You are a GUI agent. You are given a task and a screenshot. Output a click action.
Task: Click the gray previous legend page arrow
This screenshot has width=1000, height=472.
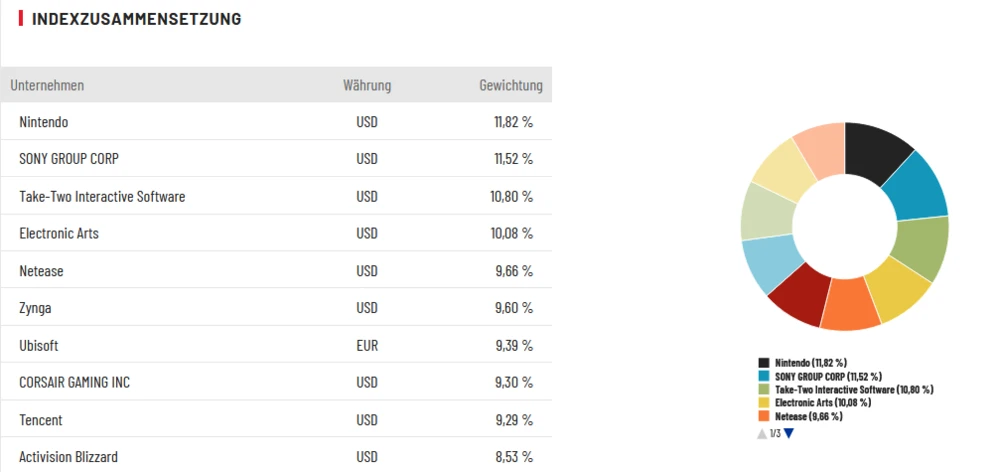pyautogui.click(x=762, y=433)
